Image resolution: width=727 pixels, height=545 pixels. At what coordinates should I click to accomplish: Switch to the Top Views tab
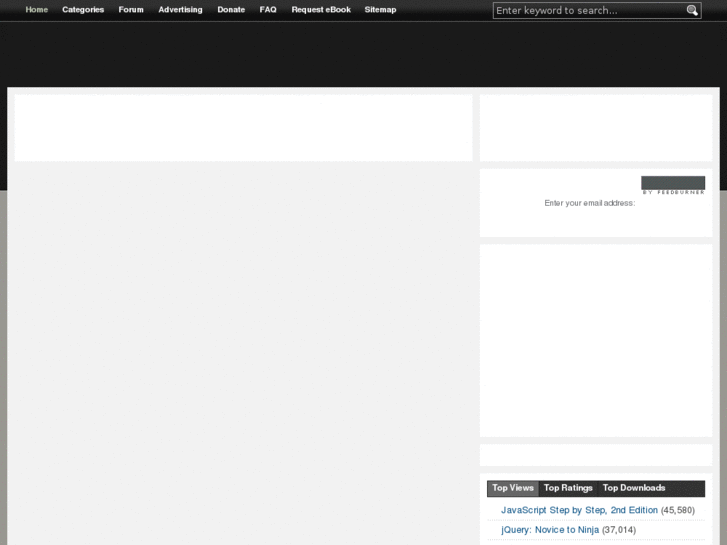coord(513,488)
